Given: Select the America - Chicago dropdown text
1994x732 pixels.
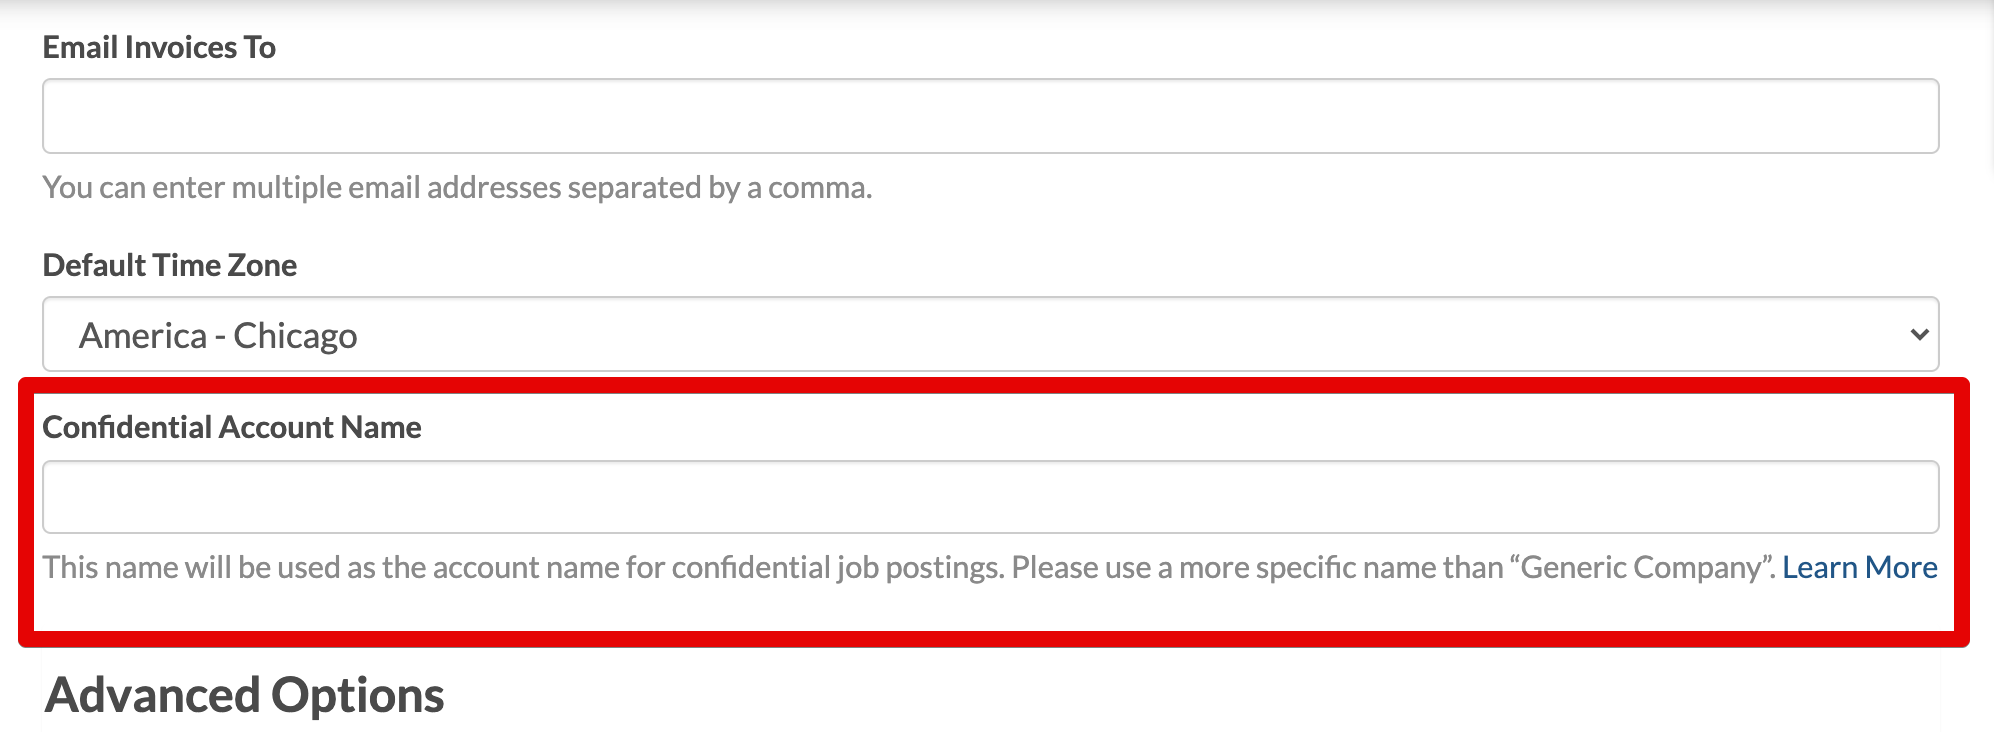Looking at the screenshot, I should [x=219, y=336].
